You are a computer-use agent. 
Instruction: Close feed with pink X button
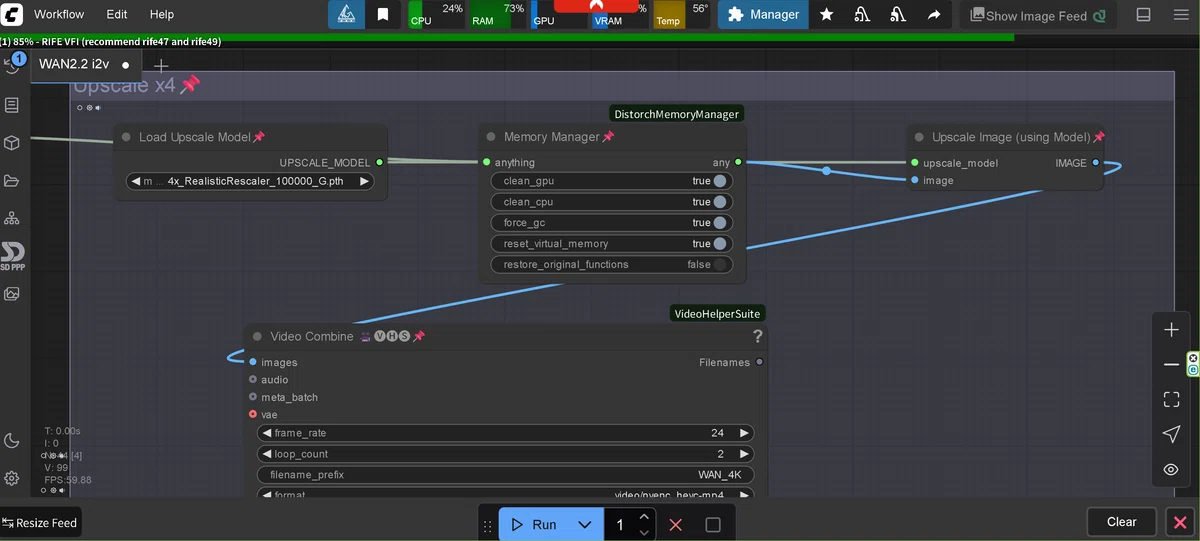click(1180, 522)
